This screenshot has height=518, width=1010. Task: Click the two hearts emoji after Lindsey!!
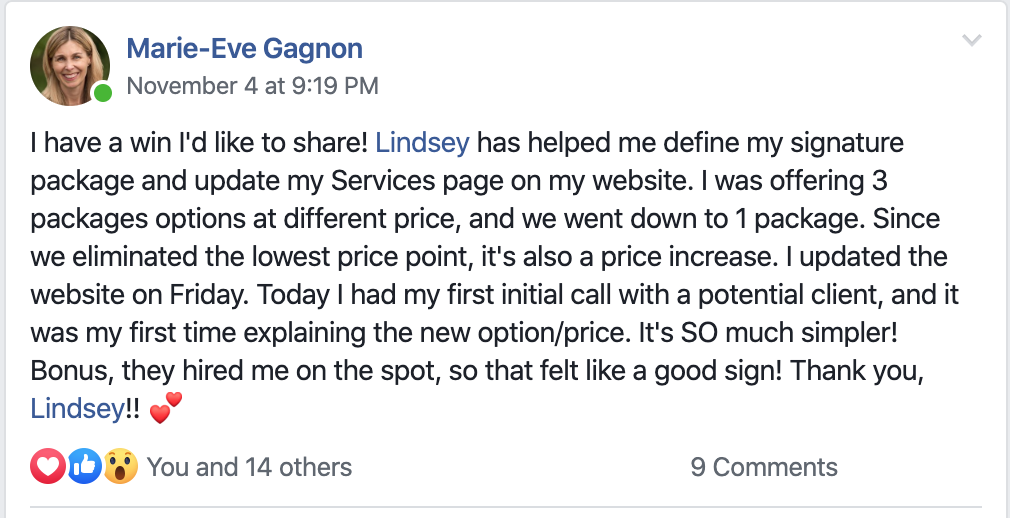coord(166,408)
